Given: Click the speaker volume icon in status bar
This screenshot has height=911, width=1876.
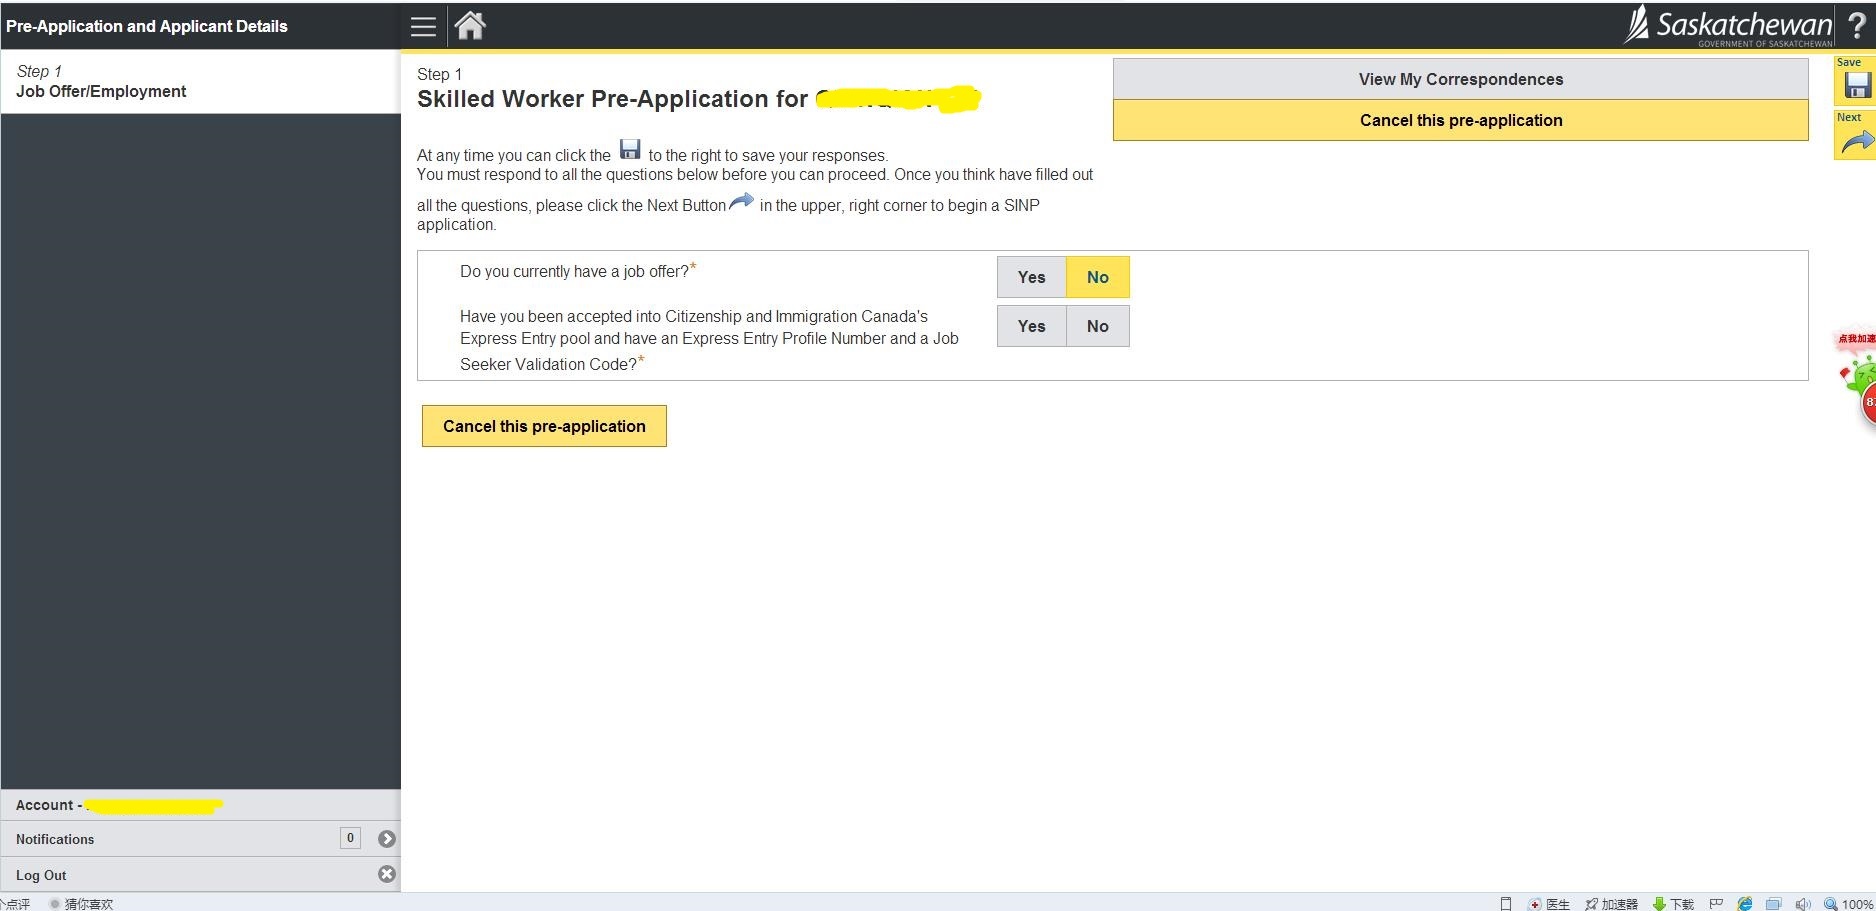Looking at the screenshot, I should point(1802,903).
